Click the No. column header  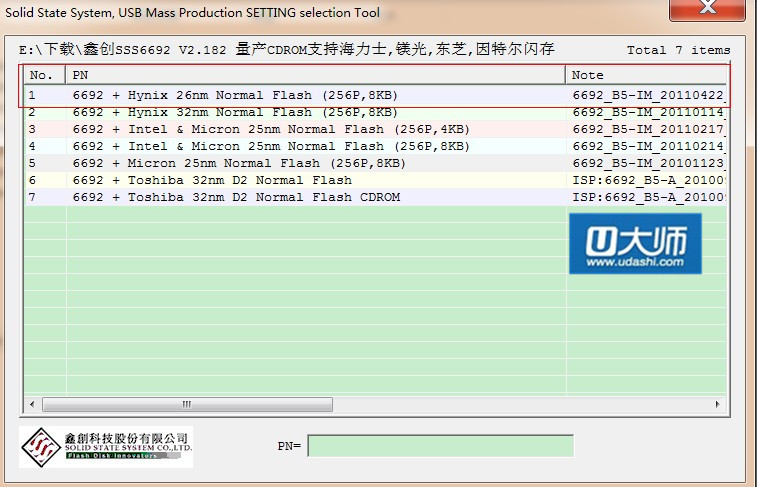coord(44,75)
